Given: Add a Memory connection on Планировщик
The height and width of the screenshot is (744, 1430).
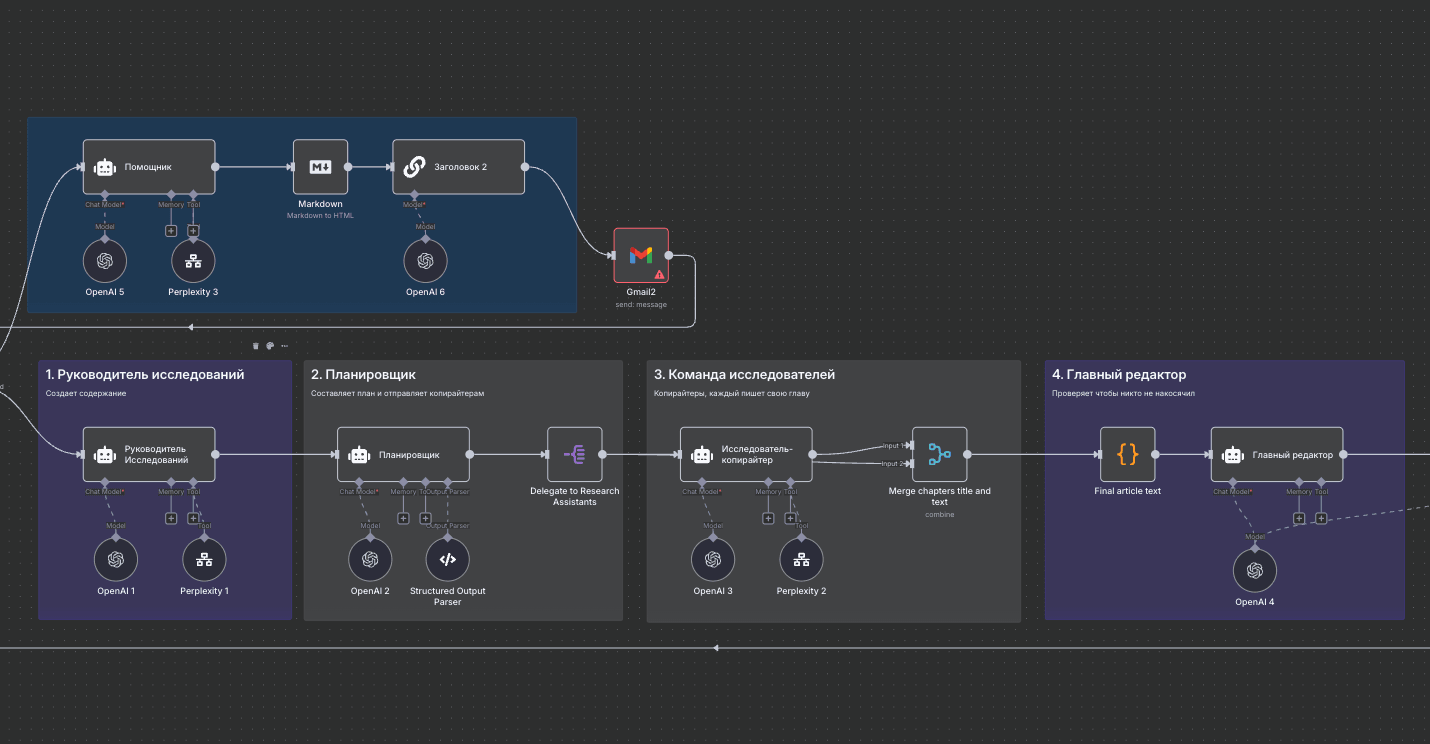Looking at the screenshot, I should pos(403,518).
